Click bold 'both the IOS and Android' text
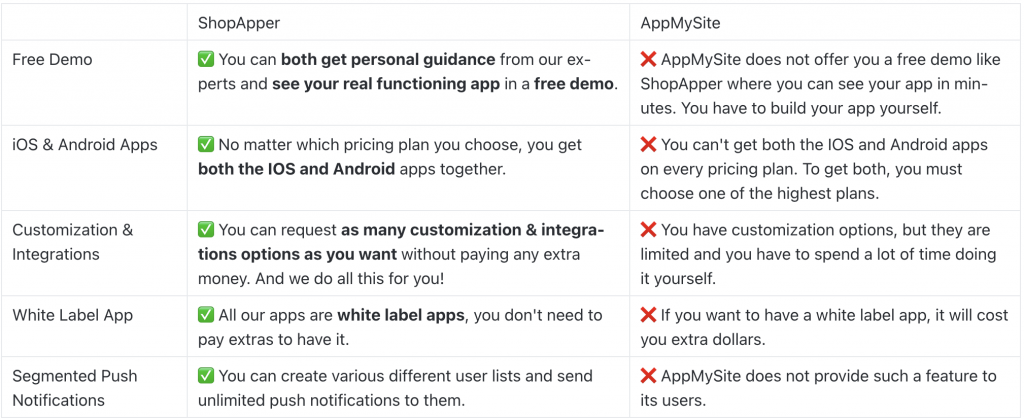This screenshot has width=1024, height=419. click(x=296, y=169)
